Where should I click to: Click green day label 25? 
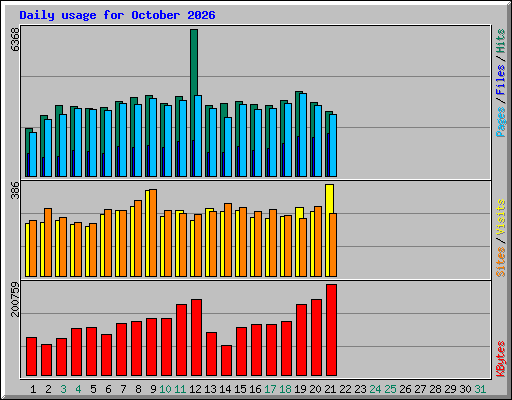click(x=390, y=389)
